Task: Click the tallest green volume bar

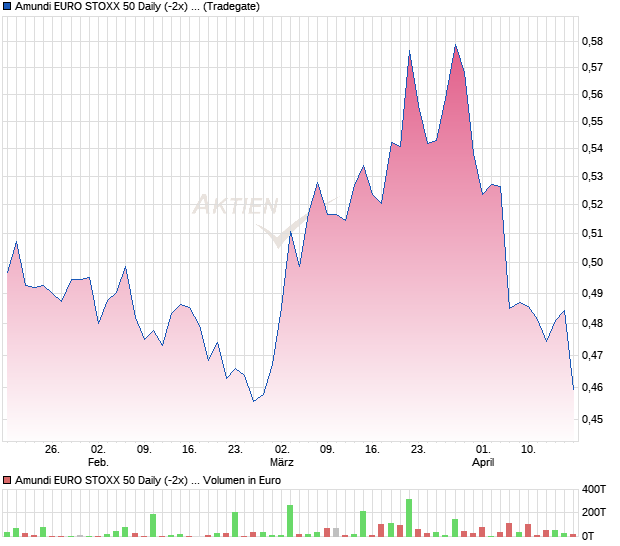Action: [x=409, y=518]
